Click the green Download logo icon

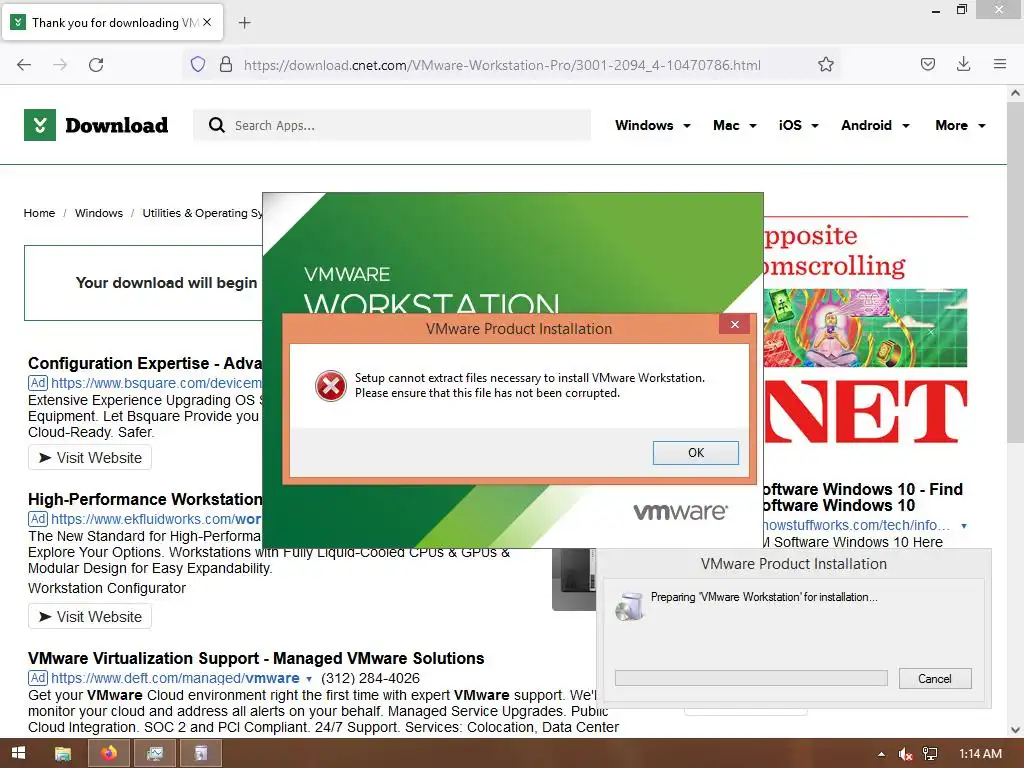click(40, 125)
